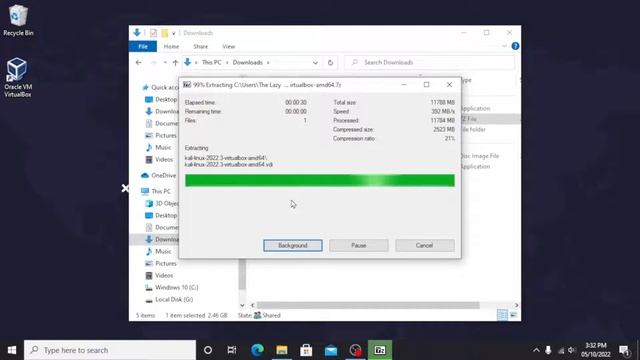Open the recent locations dropdown arrow

click(165, 62)
